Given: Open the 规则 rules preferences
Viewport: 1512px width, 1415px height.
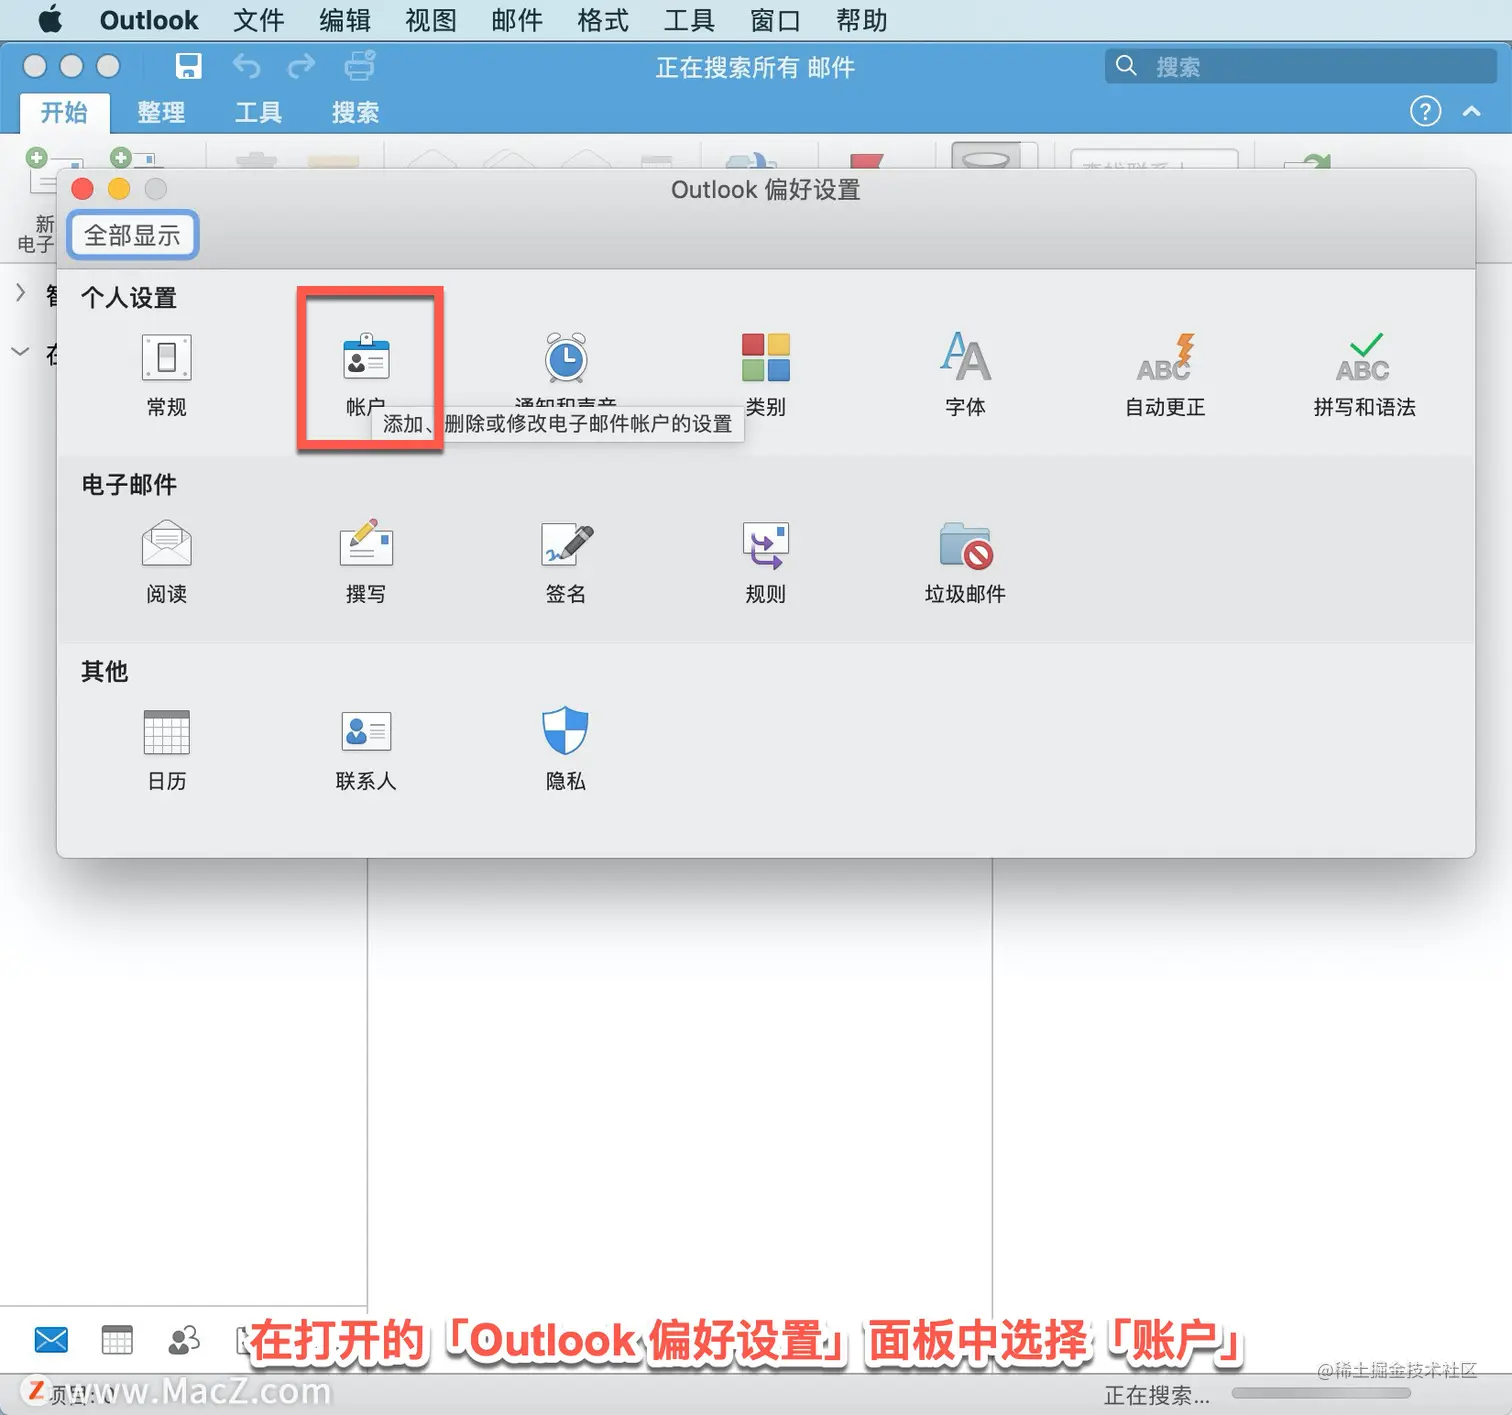Looking at the screenshot, I should coord(766,562).
